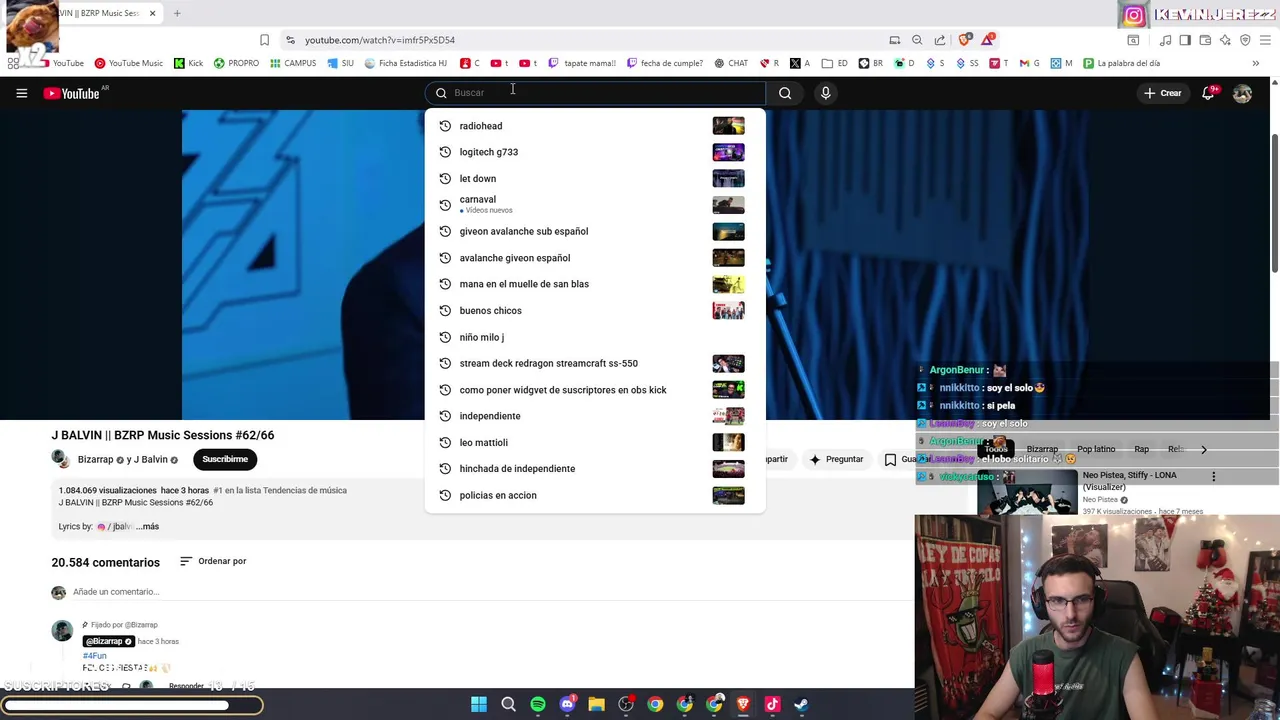1280x720 pixels.
Task: Pick como poner widgvet de suscriptores suggestion
Action: coord(595,390)
